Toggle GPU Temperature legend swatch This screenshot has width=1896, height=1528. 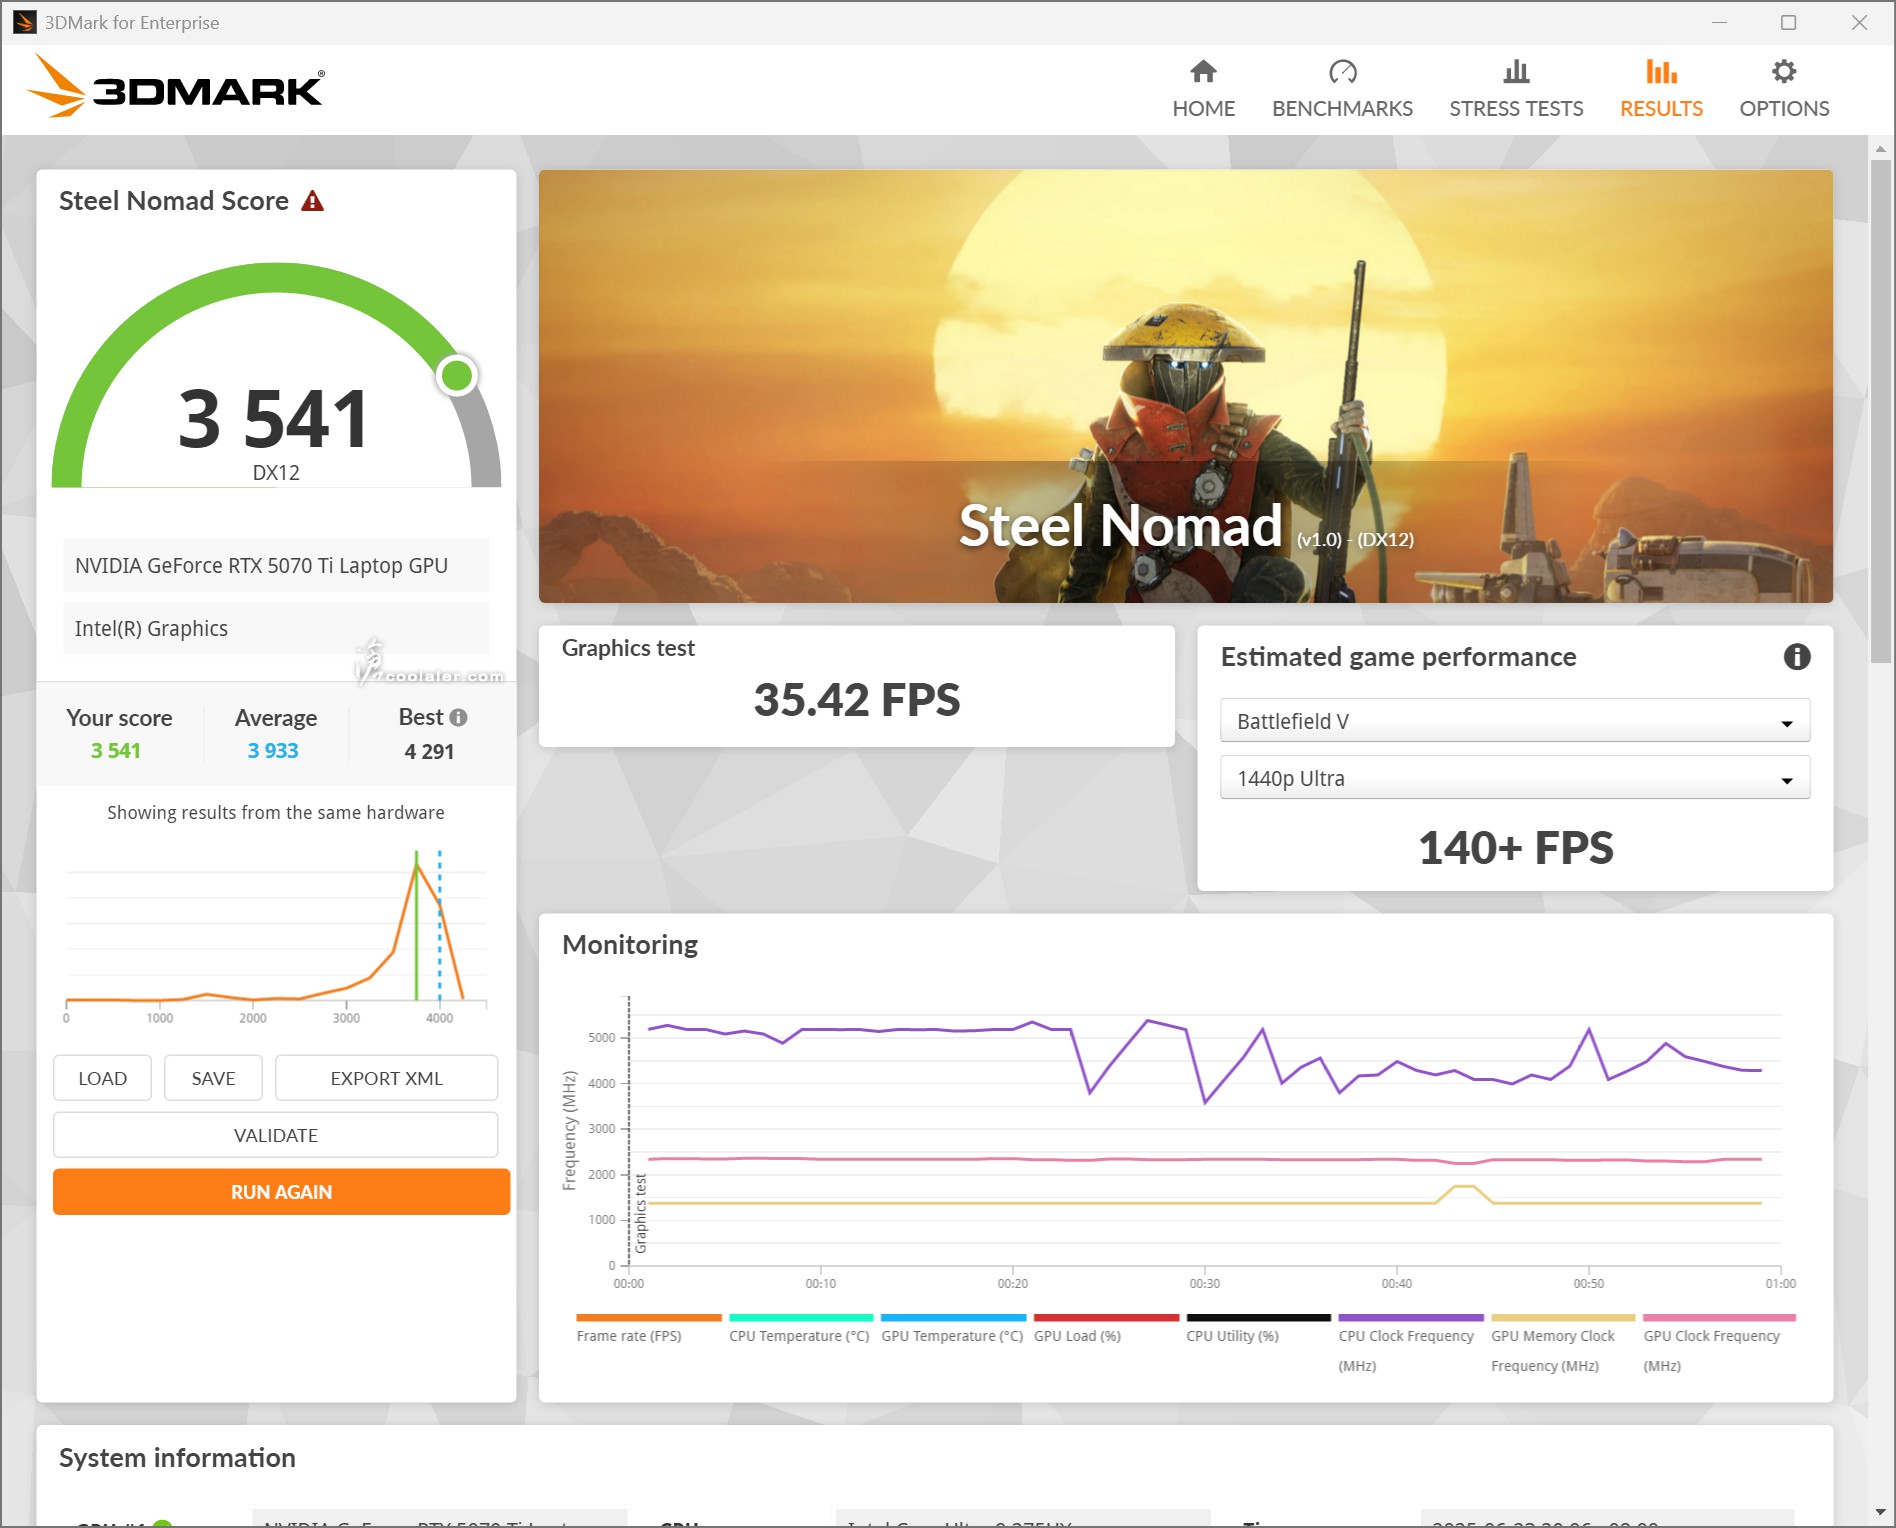coord(953,1318)
